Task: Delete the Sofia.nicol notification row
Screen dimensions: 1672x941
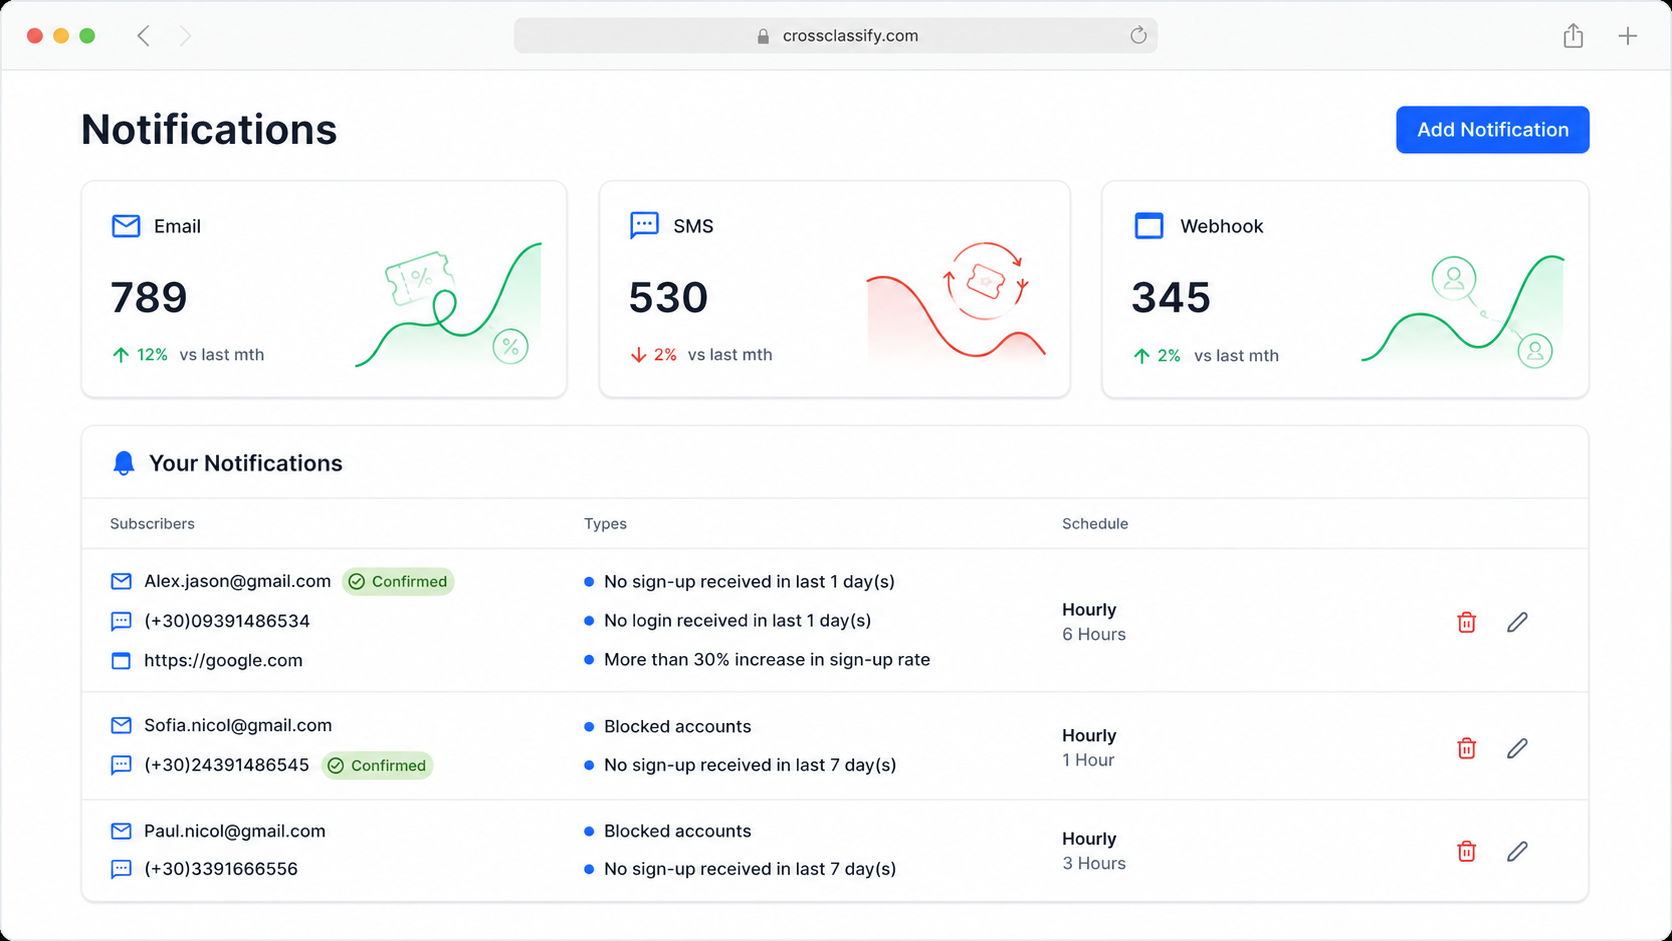Action: tap(1466, 748)
